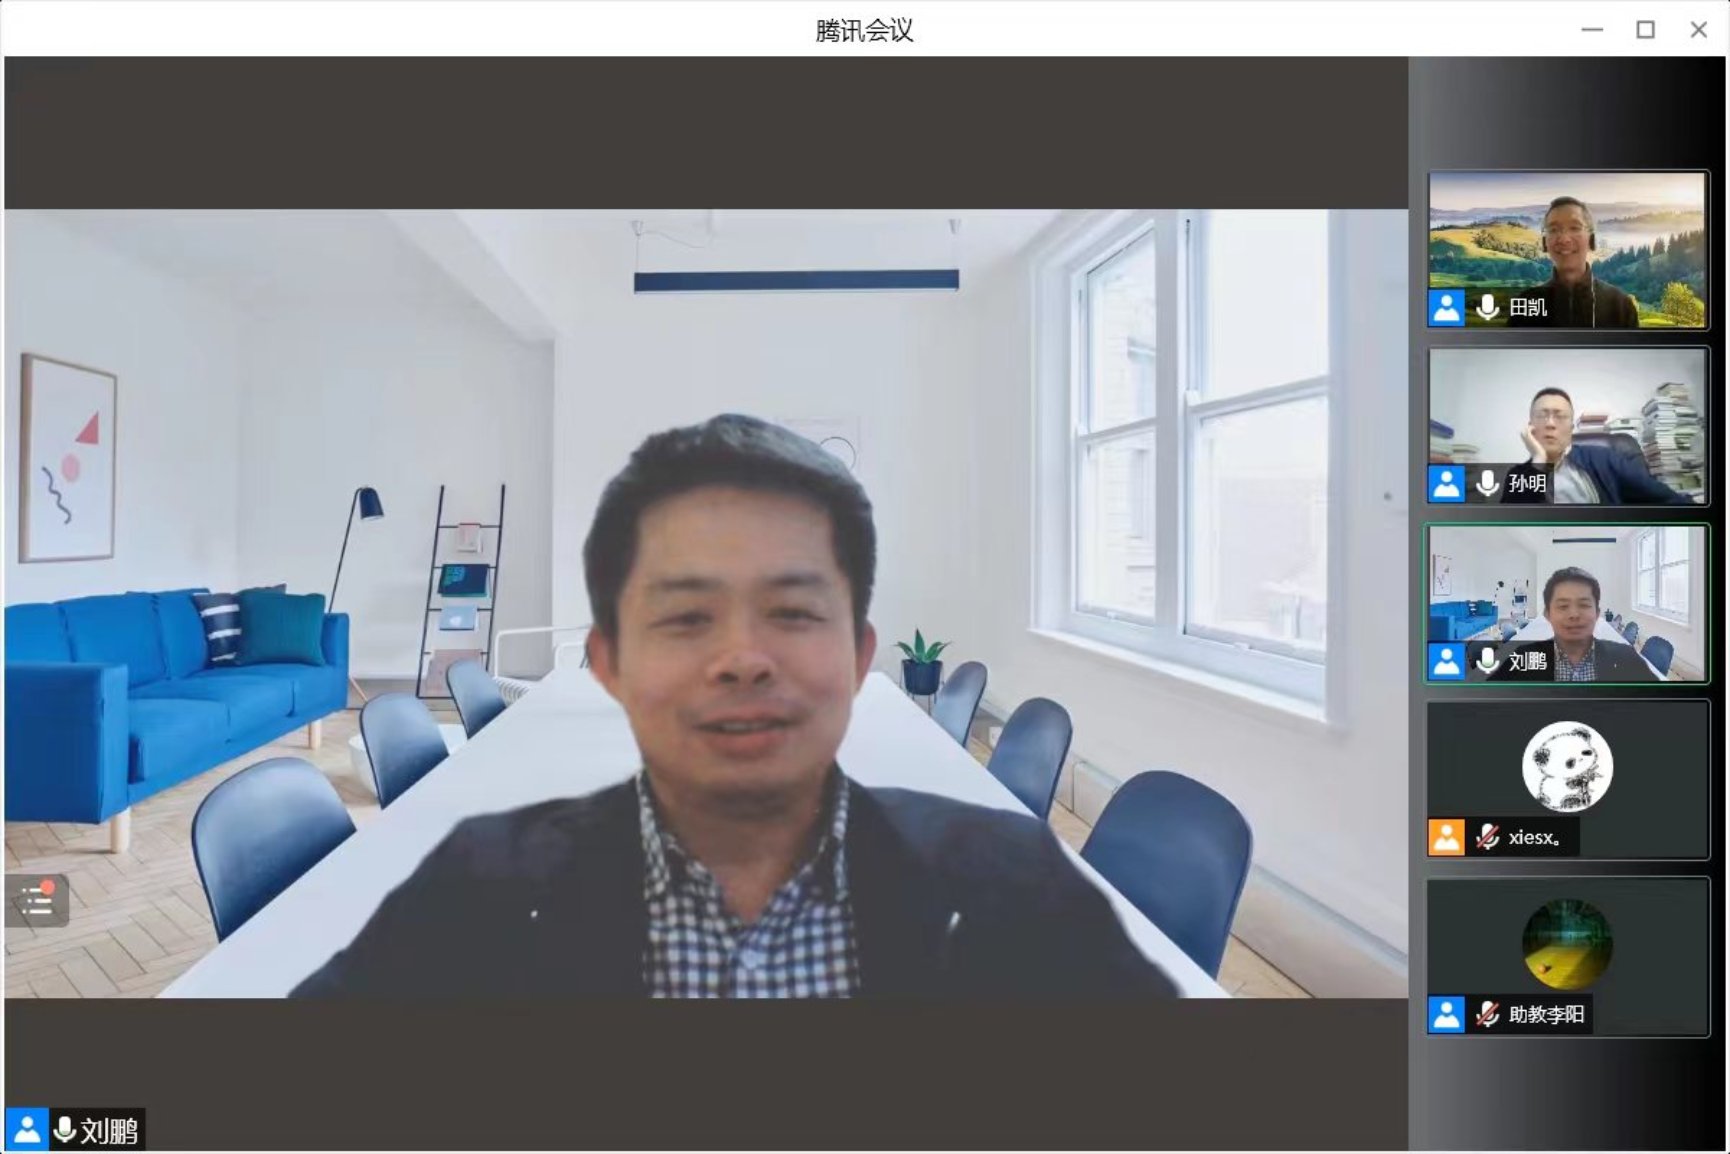Click the microphone icon in 刘鹏's sidebar tile
1730x1154 pixels.
tap(1487, 661)
